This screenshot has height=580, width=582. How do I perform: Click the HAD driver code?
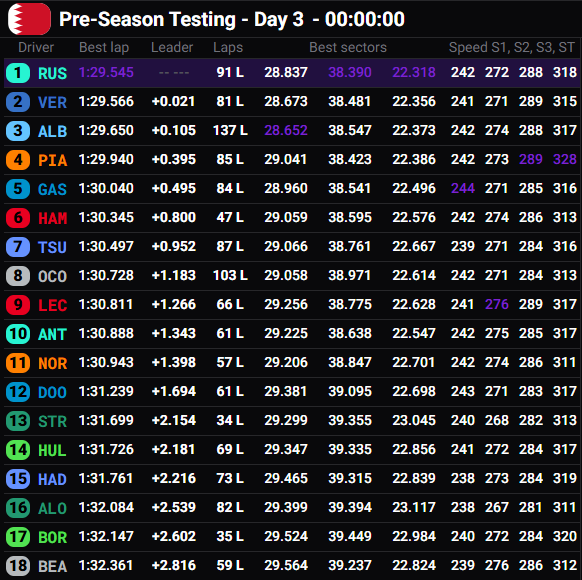52,479
